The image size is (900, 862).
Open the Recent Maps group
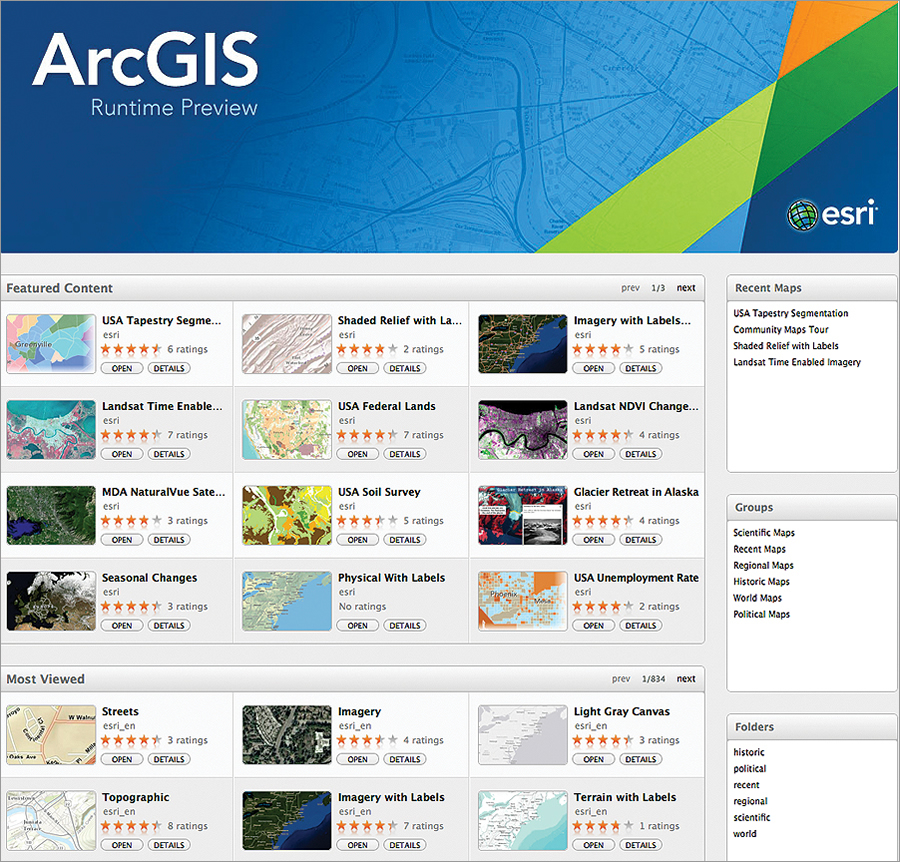(759, 549)
